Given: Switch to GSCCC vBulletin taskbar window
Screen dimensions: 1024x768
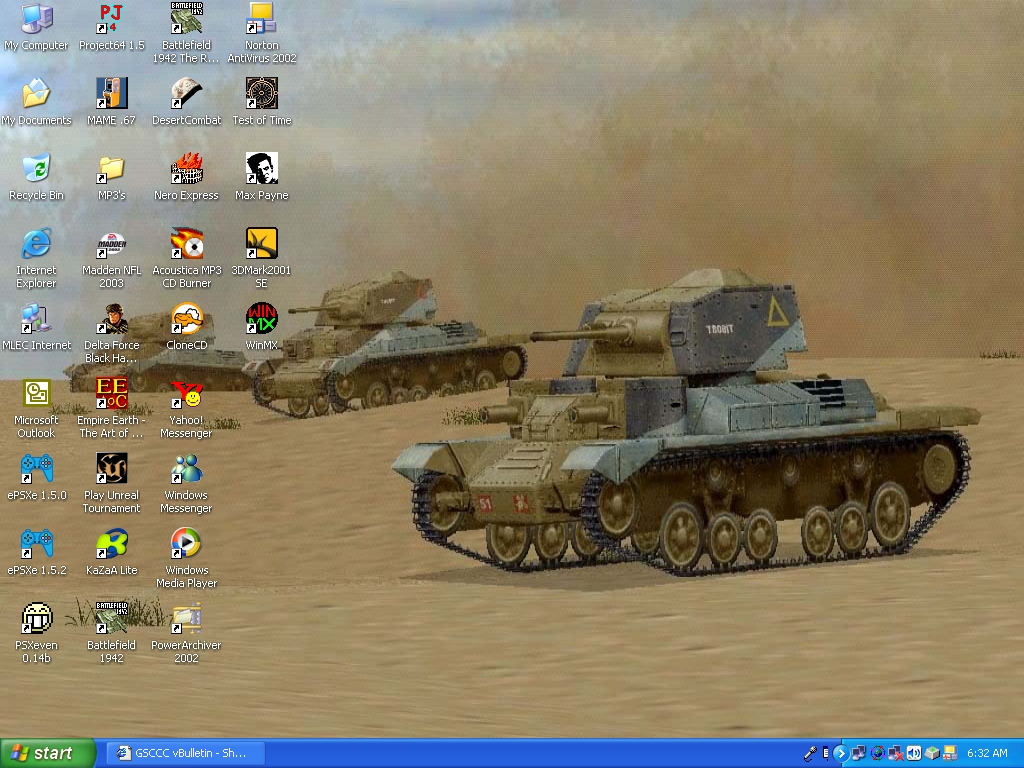Looking at the screenshot, I should click(x=185, y=754).
